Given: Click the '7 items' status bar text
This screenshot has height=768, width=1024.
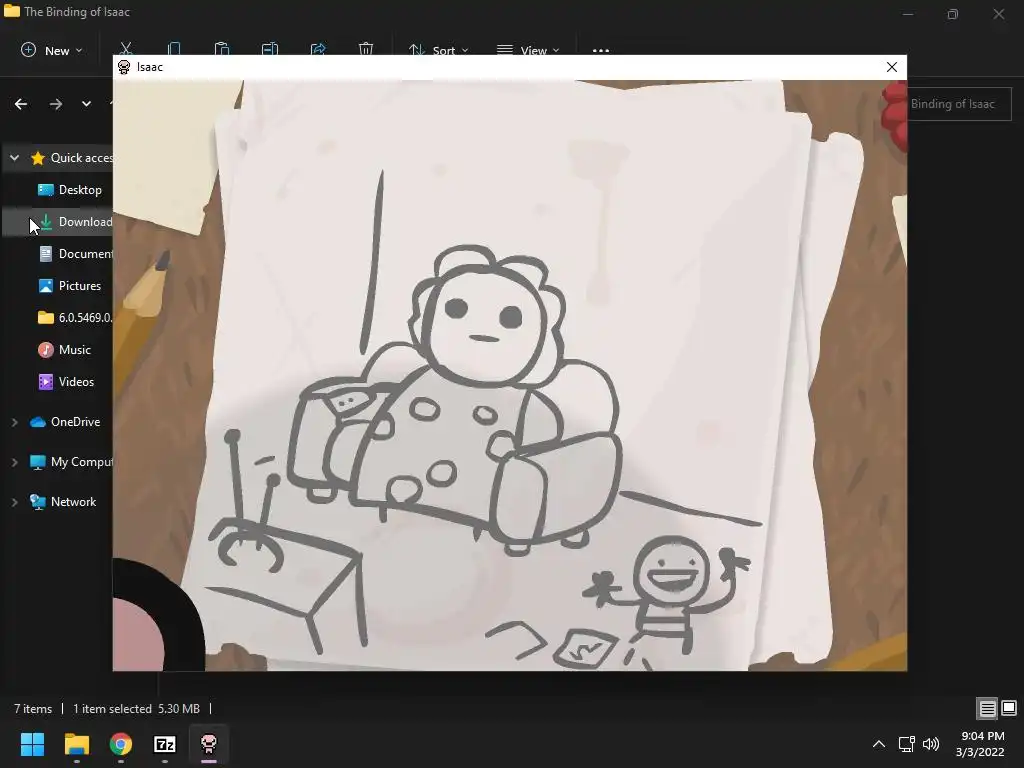Looking at the screenshot, I should 33,709.
